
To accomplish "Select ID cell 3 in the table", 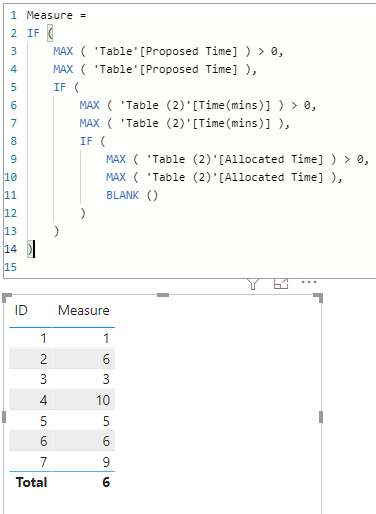I will [x=43, y=379].
